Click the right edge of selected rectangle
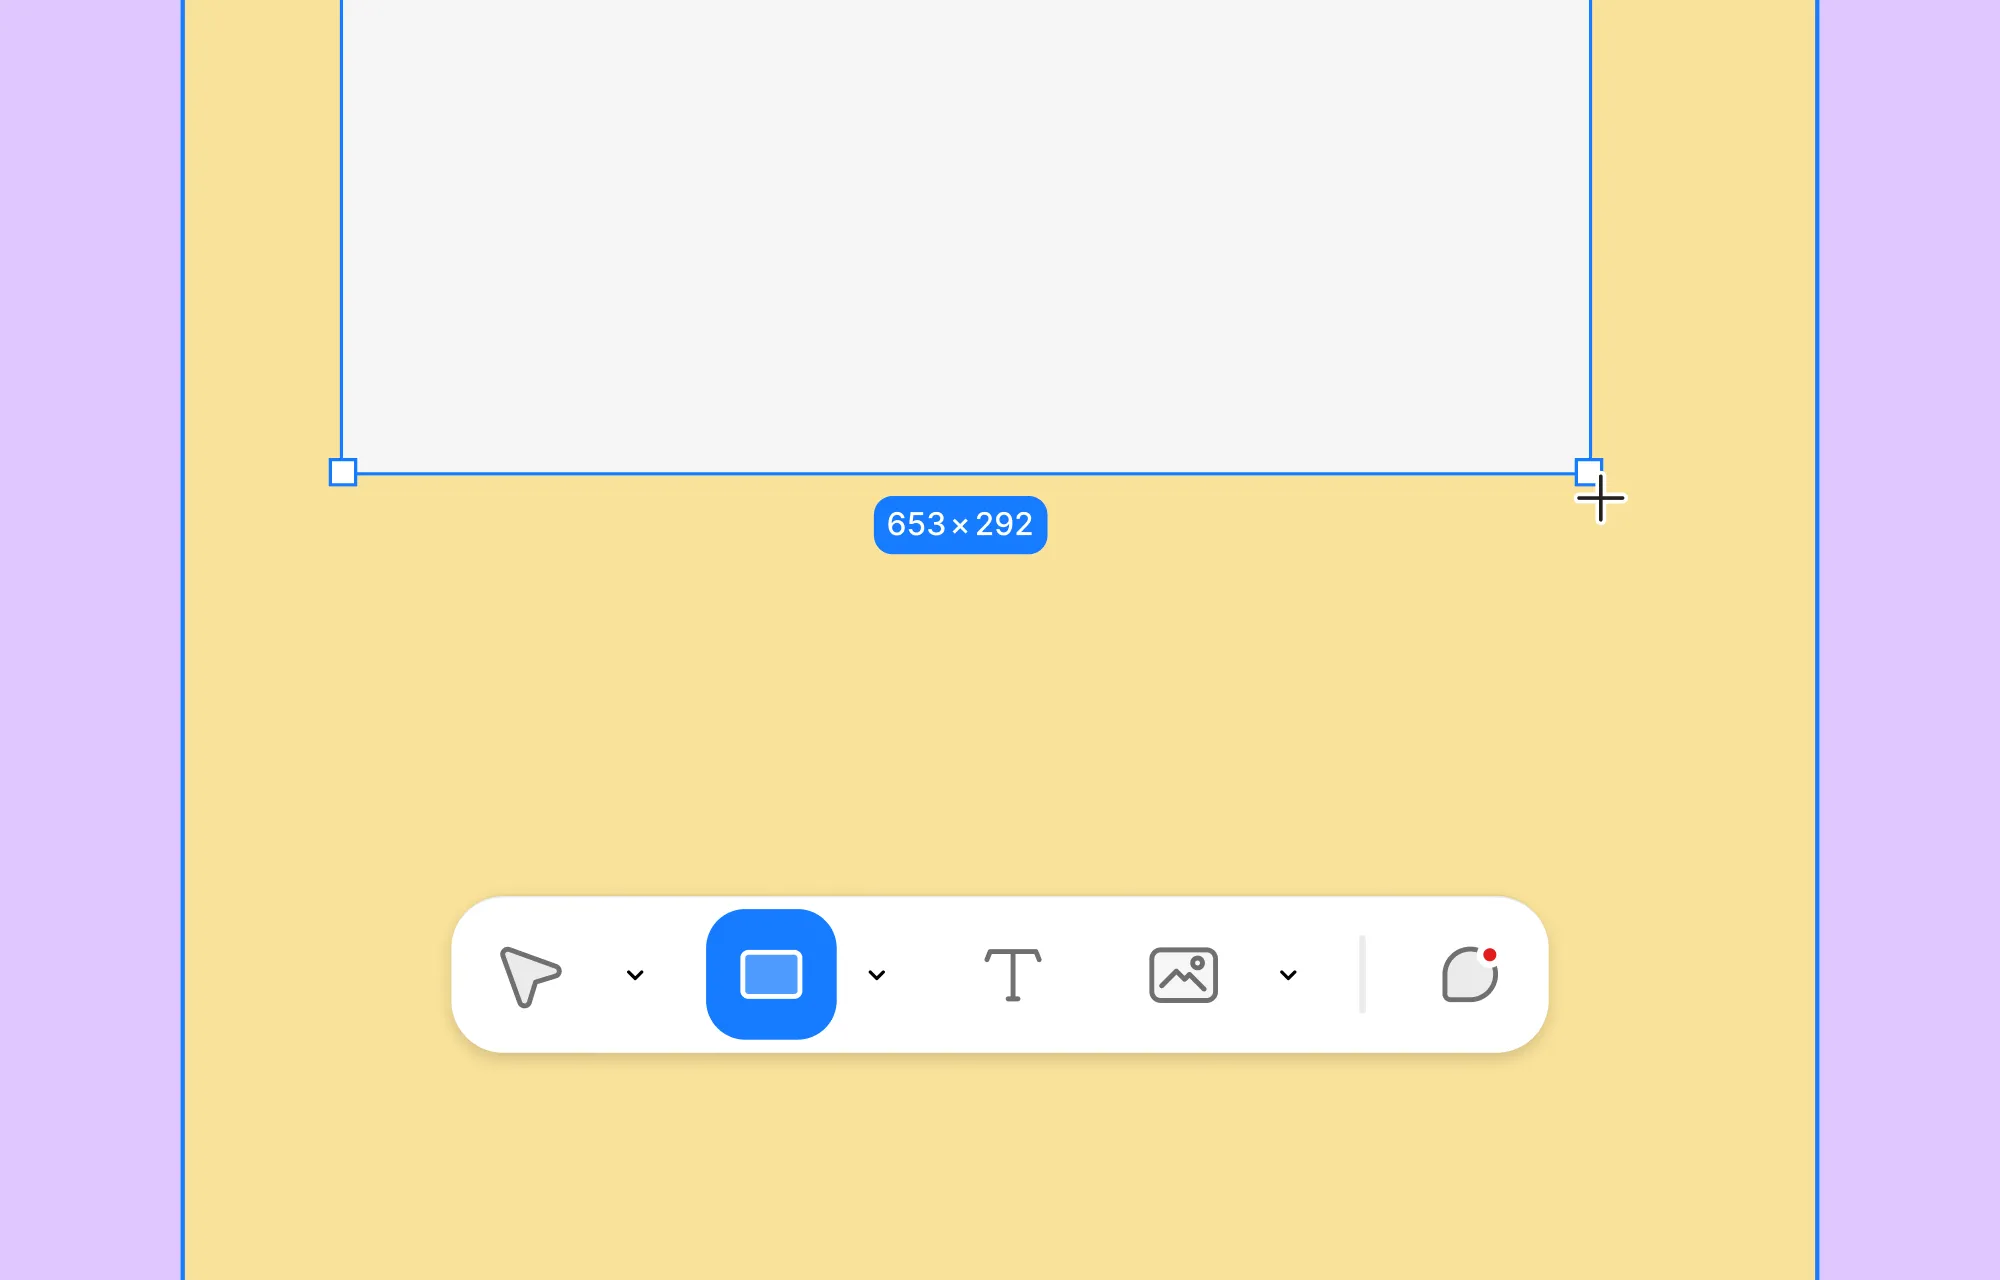The height and width of the screenshot is (1280, 2000). pos(1590,230)
